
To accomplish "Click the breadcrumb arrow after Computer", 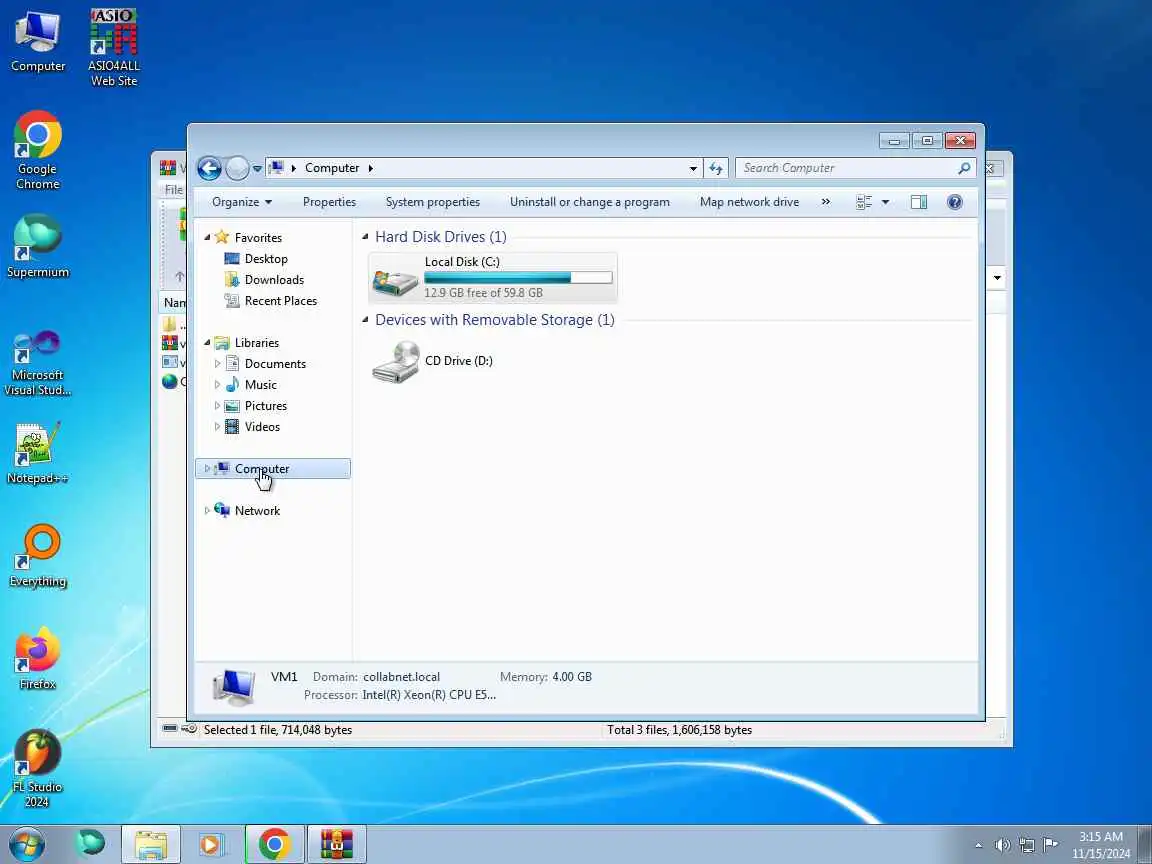I will (370, 168).
